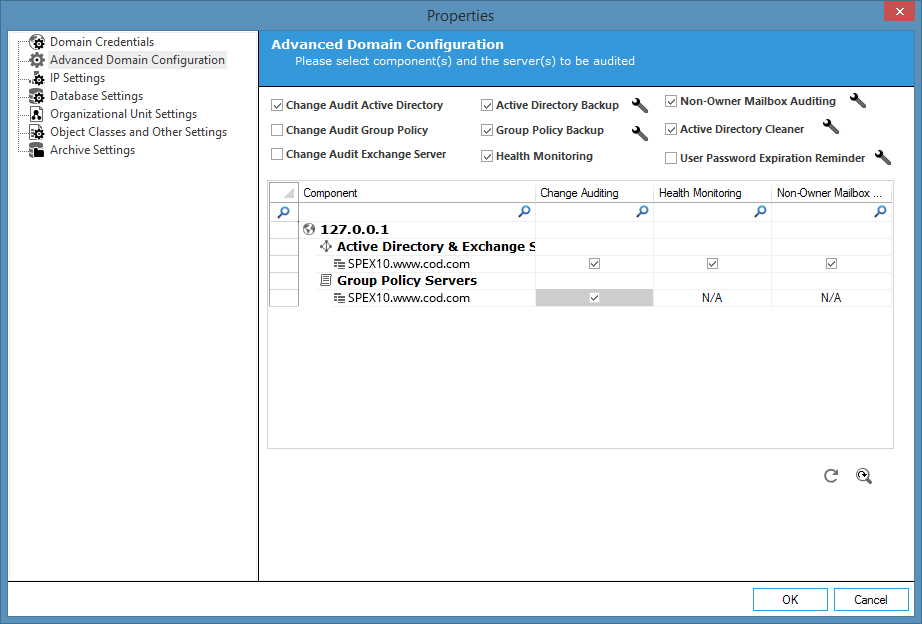Click the grid select-all corner cell
The image size is (922, 624).
tap(284, 193)
